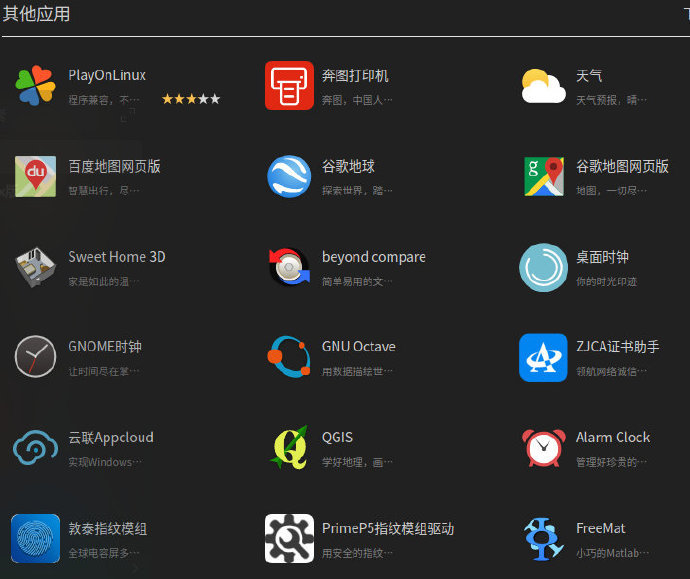Click the PlayOnLinux star rating

pyautogui.click(x=191, y=99)
